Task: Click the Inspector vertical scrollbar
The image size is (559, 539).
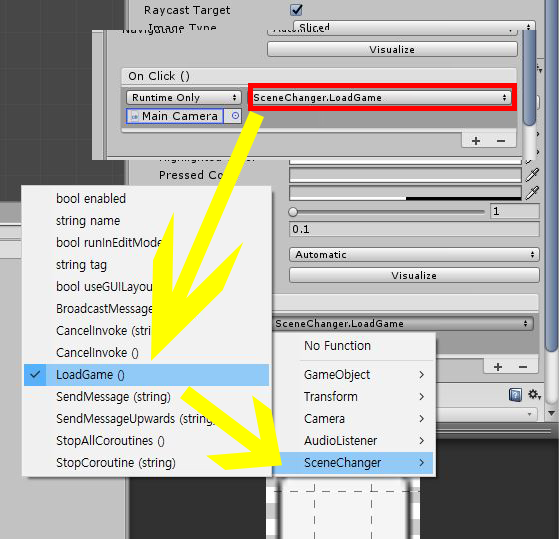Action: [x=552, y=178]
